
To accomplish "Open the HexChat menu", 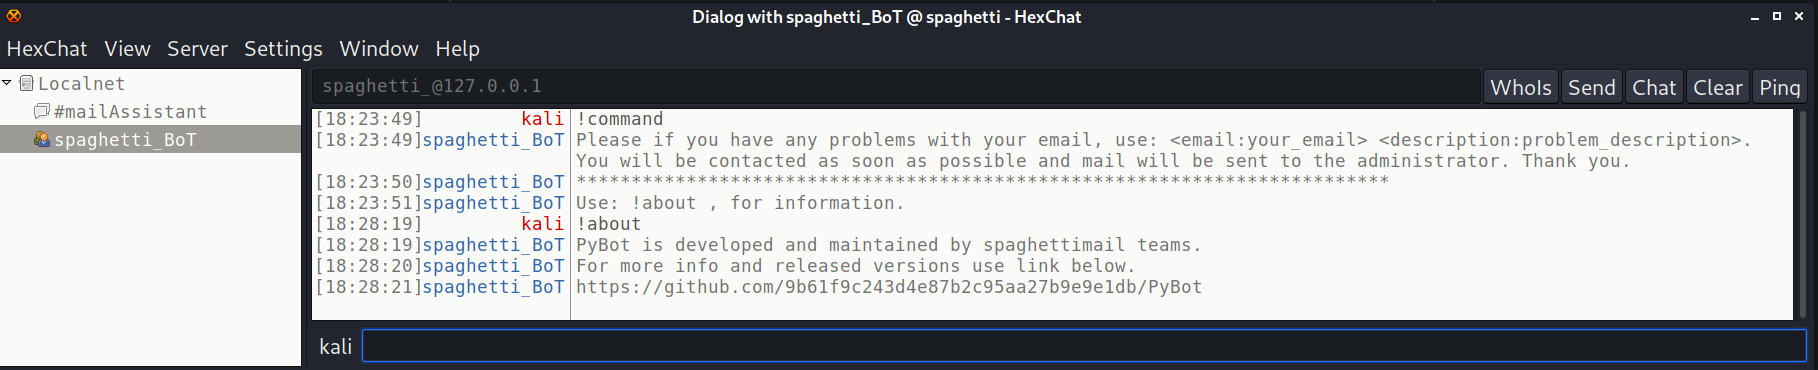I will point(47,49).
